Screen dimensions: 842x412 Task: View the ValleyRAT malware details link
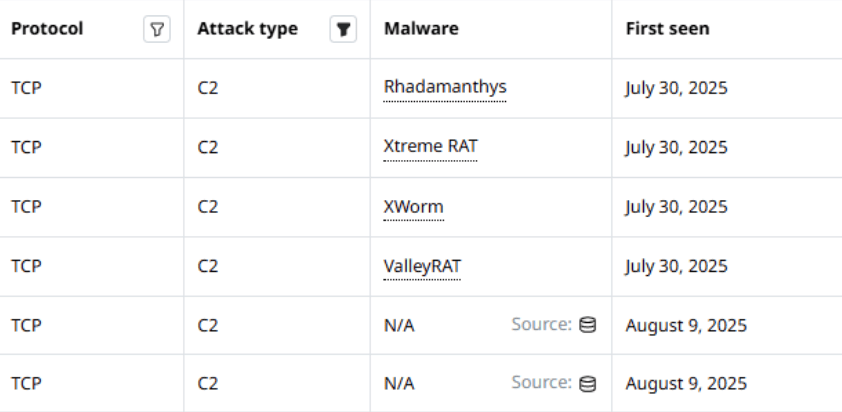click(422, 266)
